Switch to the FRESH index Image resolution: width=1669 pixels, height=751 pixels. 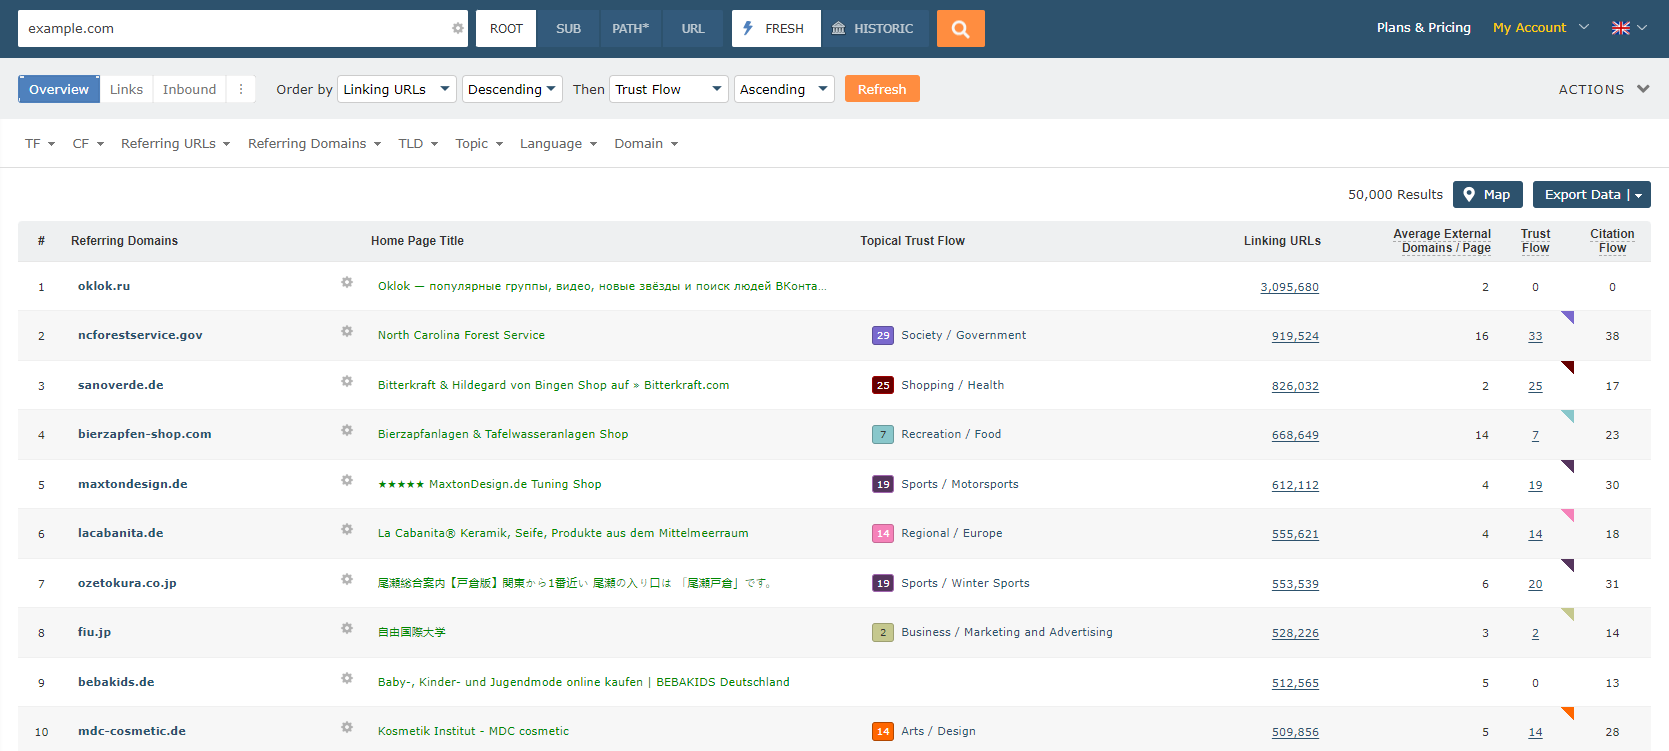[775, 29]
